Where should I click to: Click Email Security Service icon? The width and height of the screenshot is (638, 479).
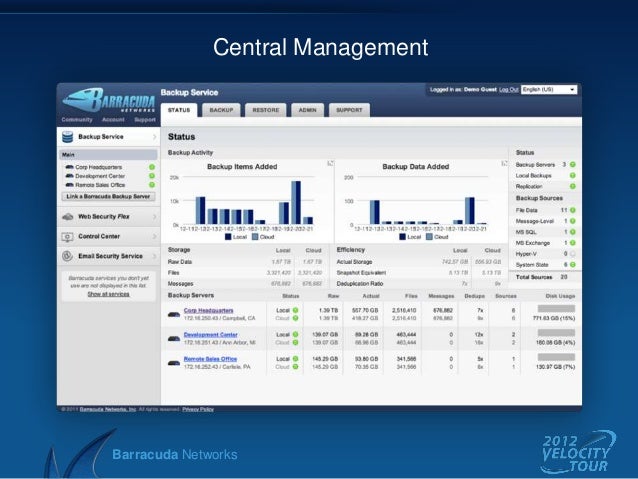click(68, 256)
